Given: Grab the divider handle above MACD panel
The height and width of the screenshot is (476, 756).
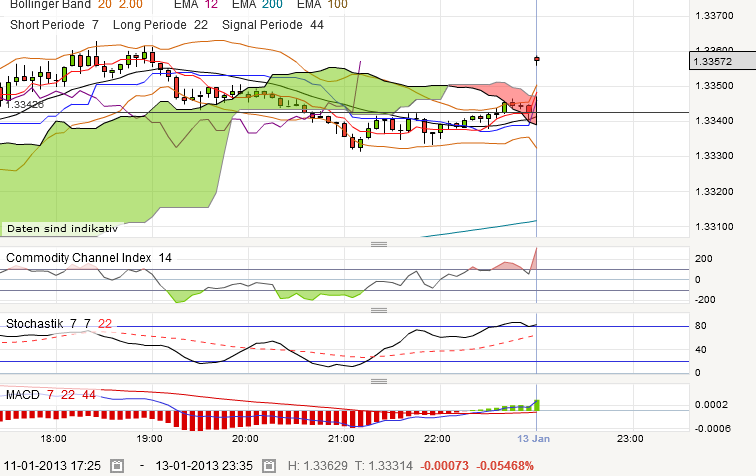Looking at the screenshot, I should click(x=379, y=381).
